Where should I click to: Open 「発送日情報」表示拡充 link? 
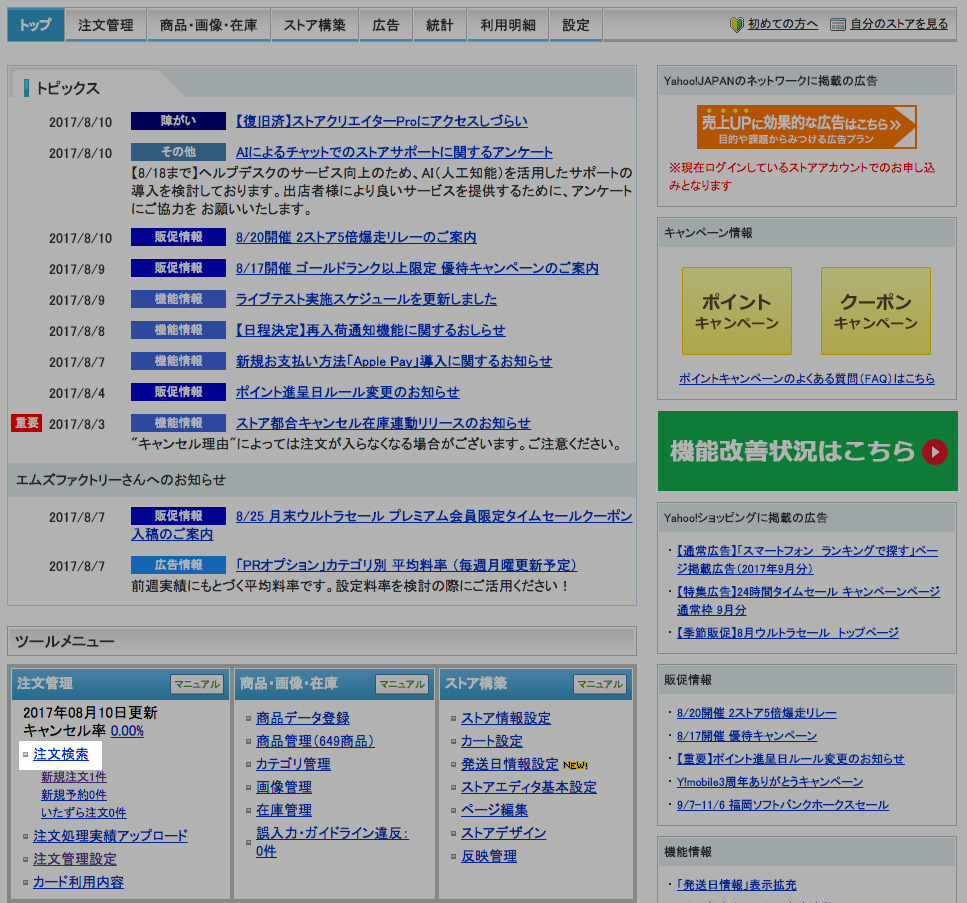(736, 884)
